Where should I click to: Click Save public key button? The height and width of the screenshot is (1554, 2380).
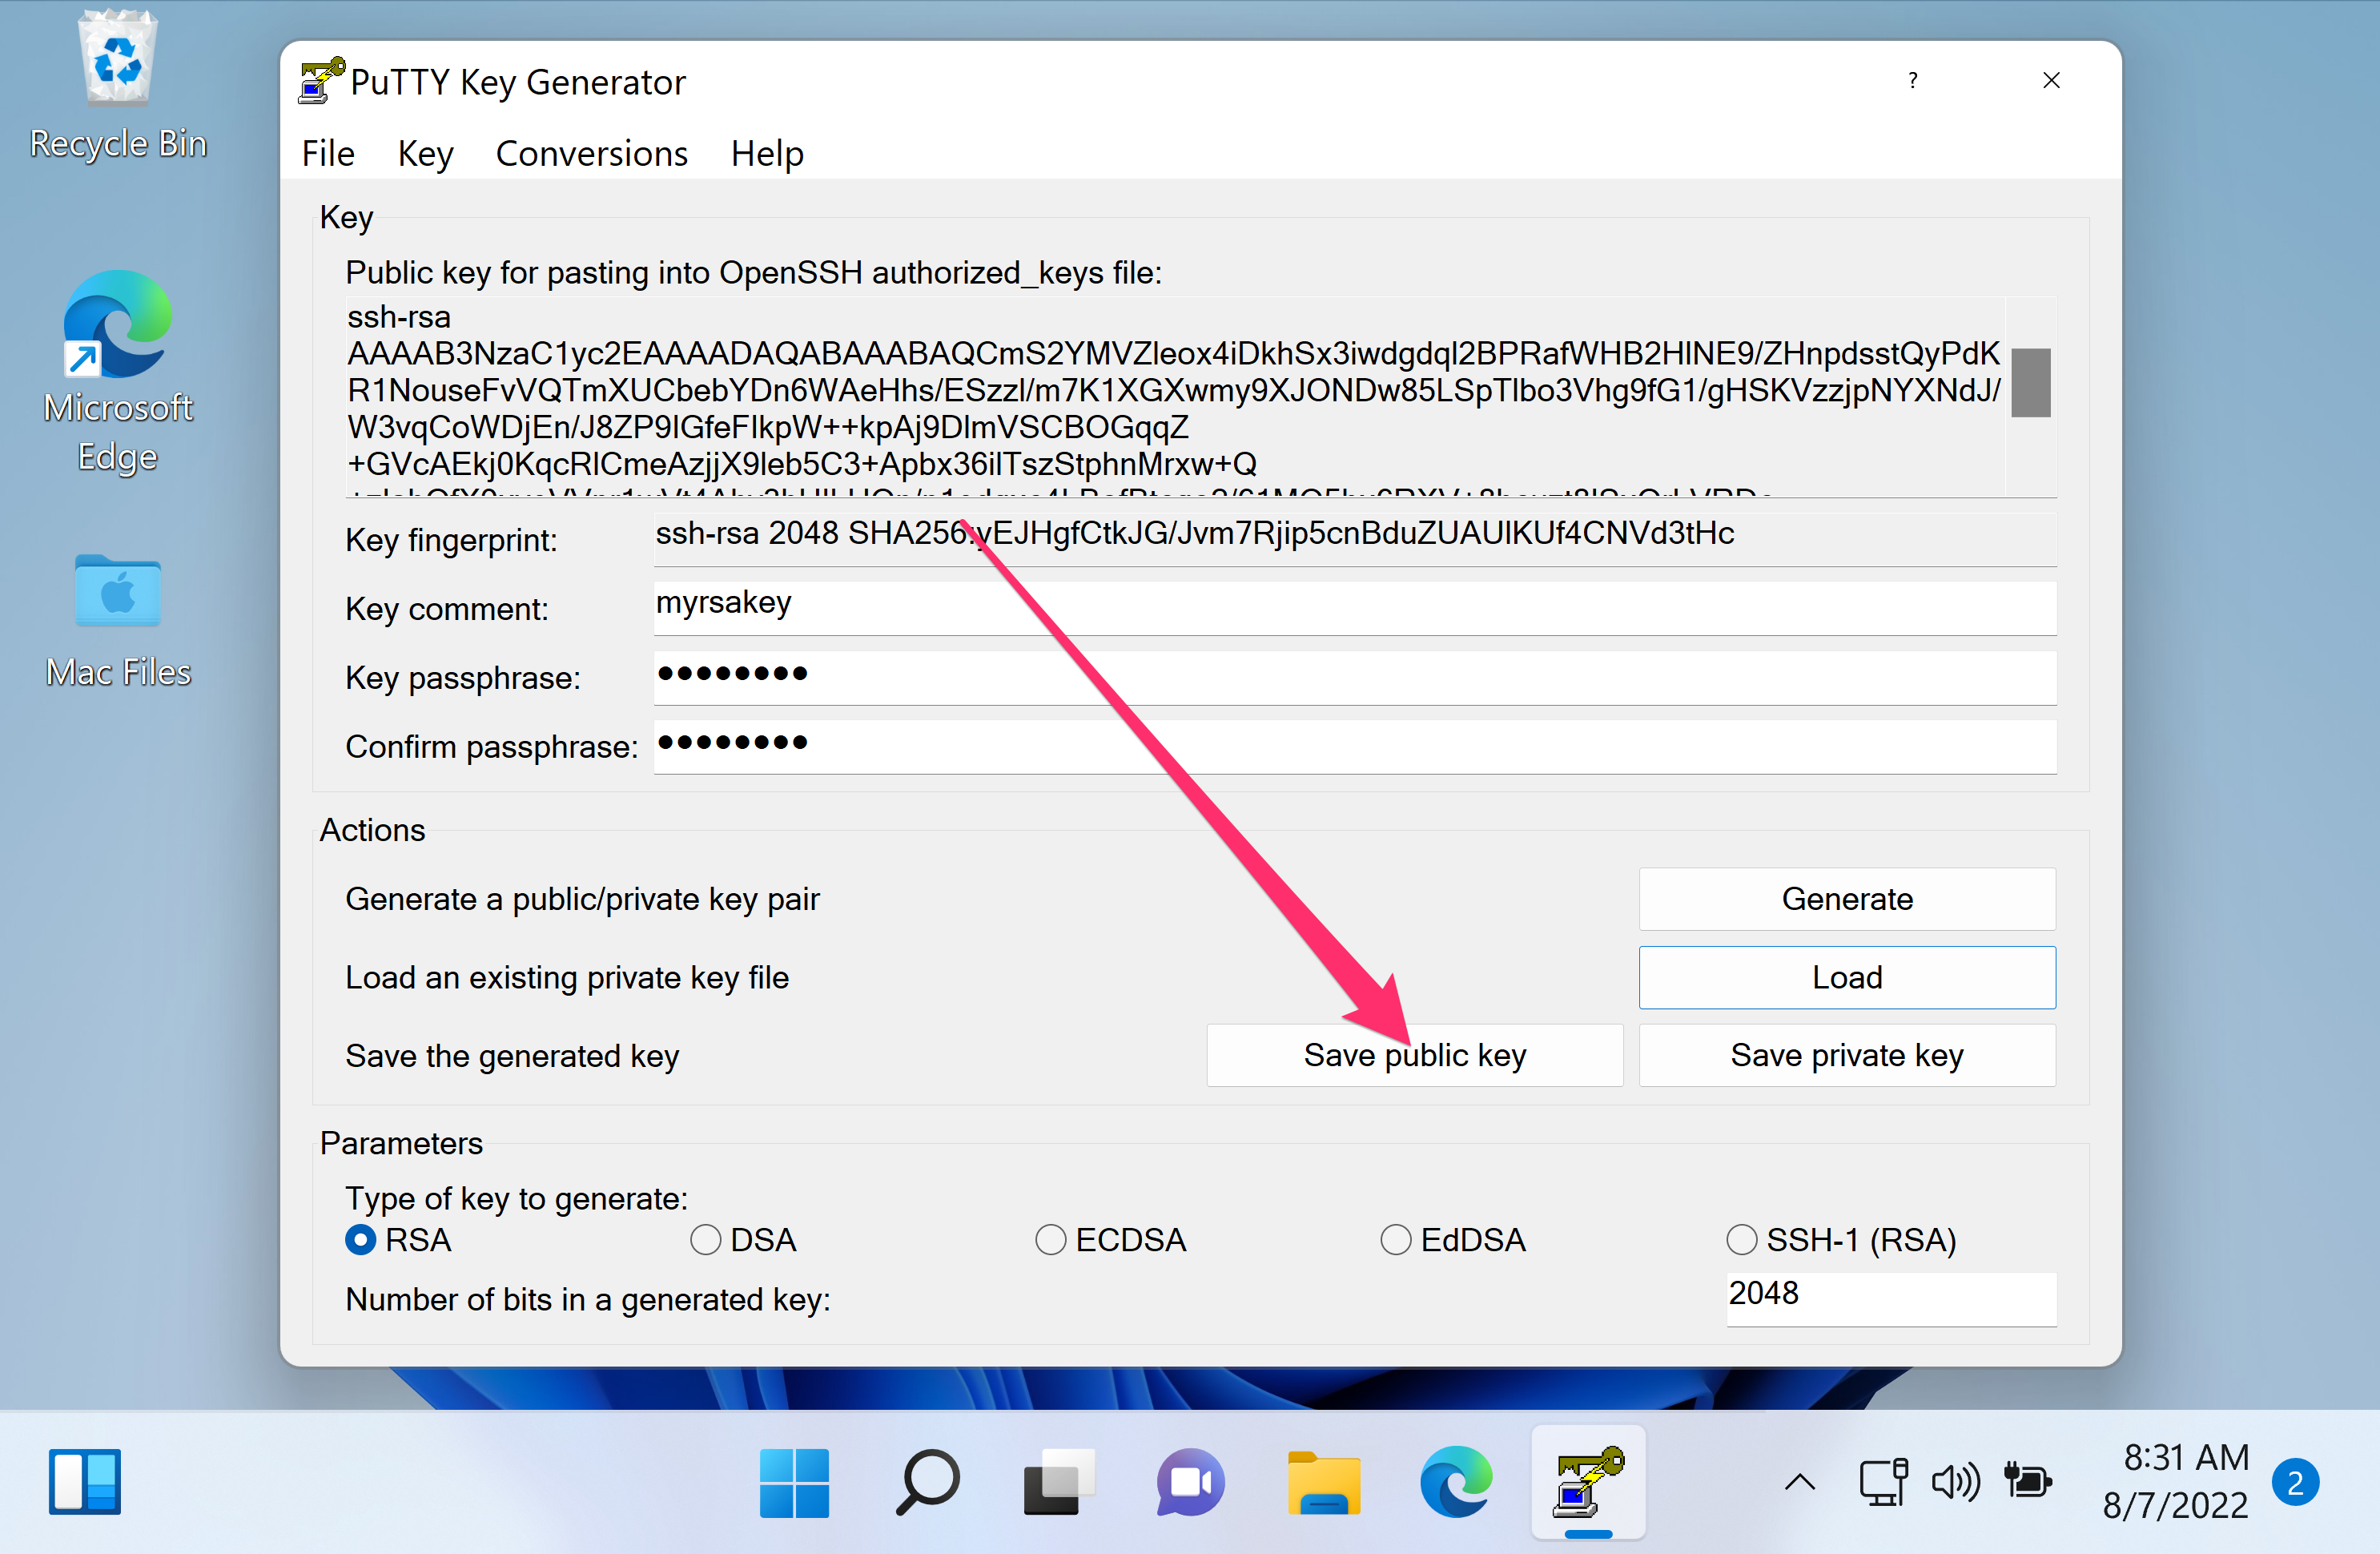(1414, 1054)
